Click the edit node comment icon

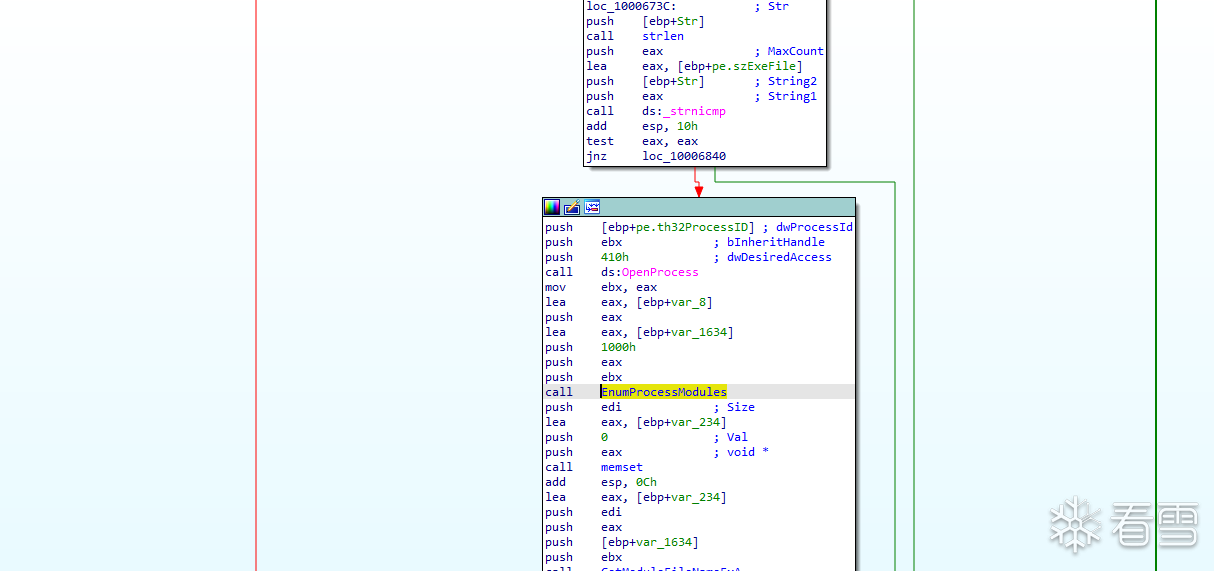[x=572, y=207]
